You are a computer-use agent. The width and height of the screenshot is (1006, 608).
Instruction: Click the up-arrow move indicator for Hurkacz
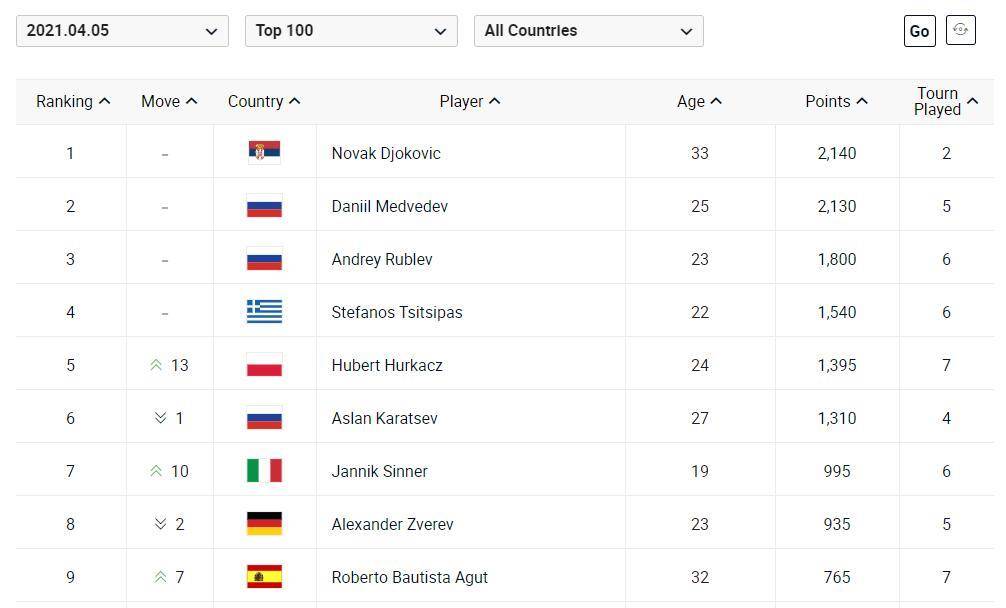(156, 365)
